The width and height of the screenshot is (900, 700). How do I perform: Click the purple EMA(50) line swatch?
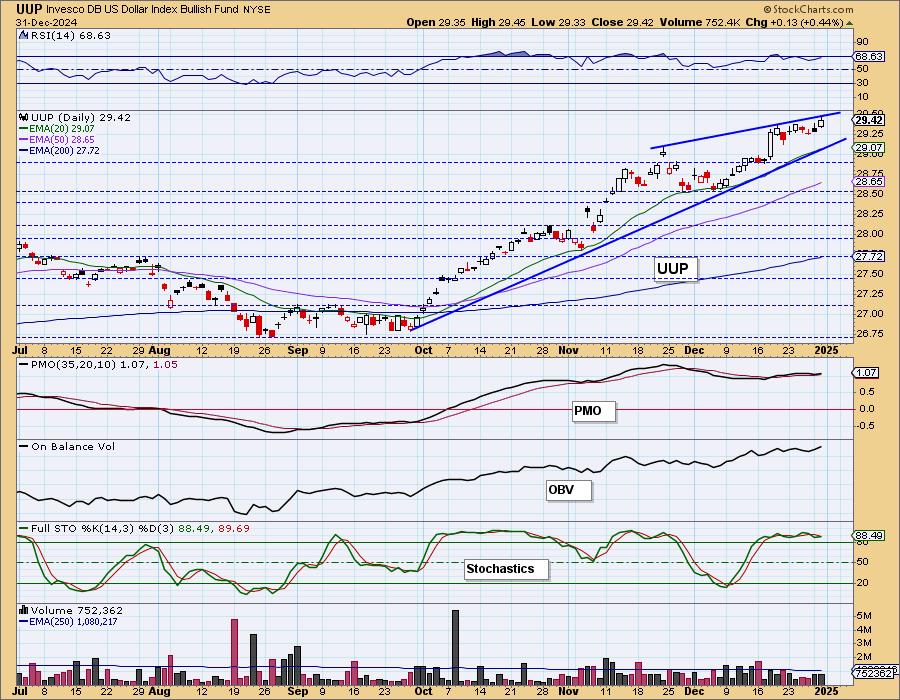click(x=24, y=139)
